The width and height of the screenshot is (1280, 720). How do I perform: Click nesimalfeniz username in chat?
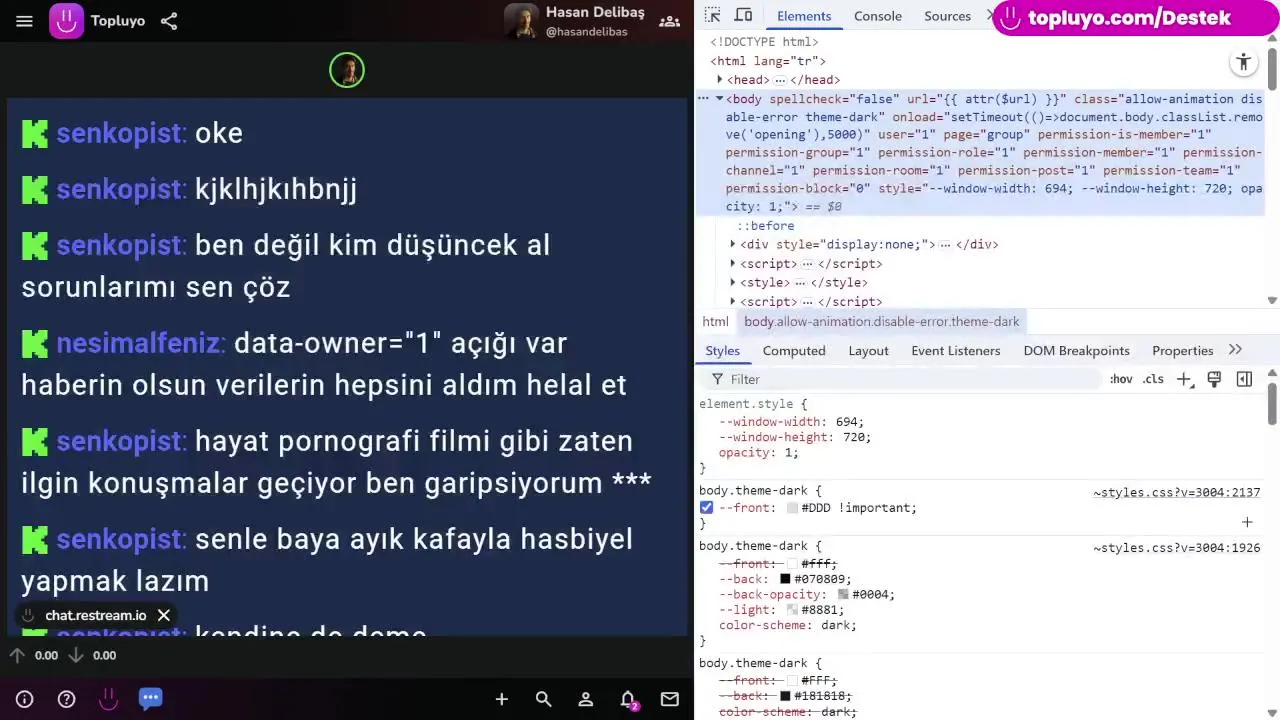140,343
